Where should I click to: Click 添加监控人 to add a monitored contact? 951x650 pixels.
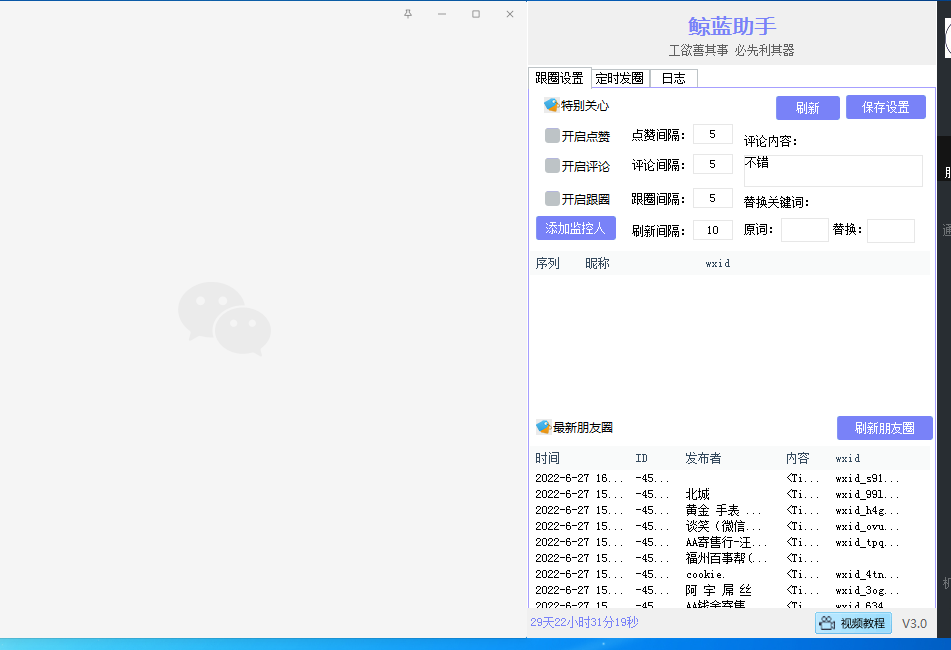pyautogui.click(x=575, y=228)
